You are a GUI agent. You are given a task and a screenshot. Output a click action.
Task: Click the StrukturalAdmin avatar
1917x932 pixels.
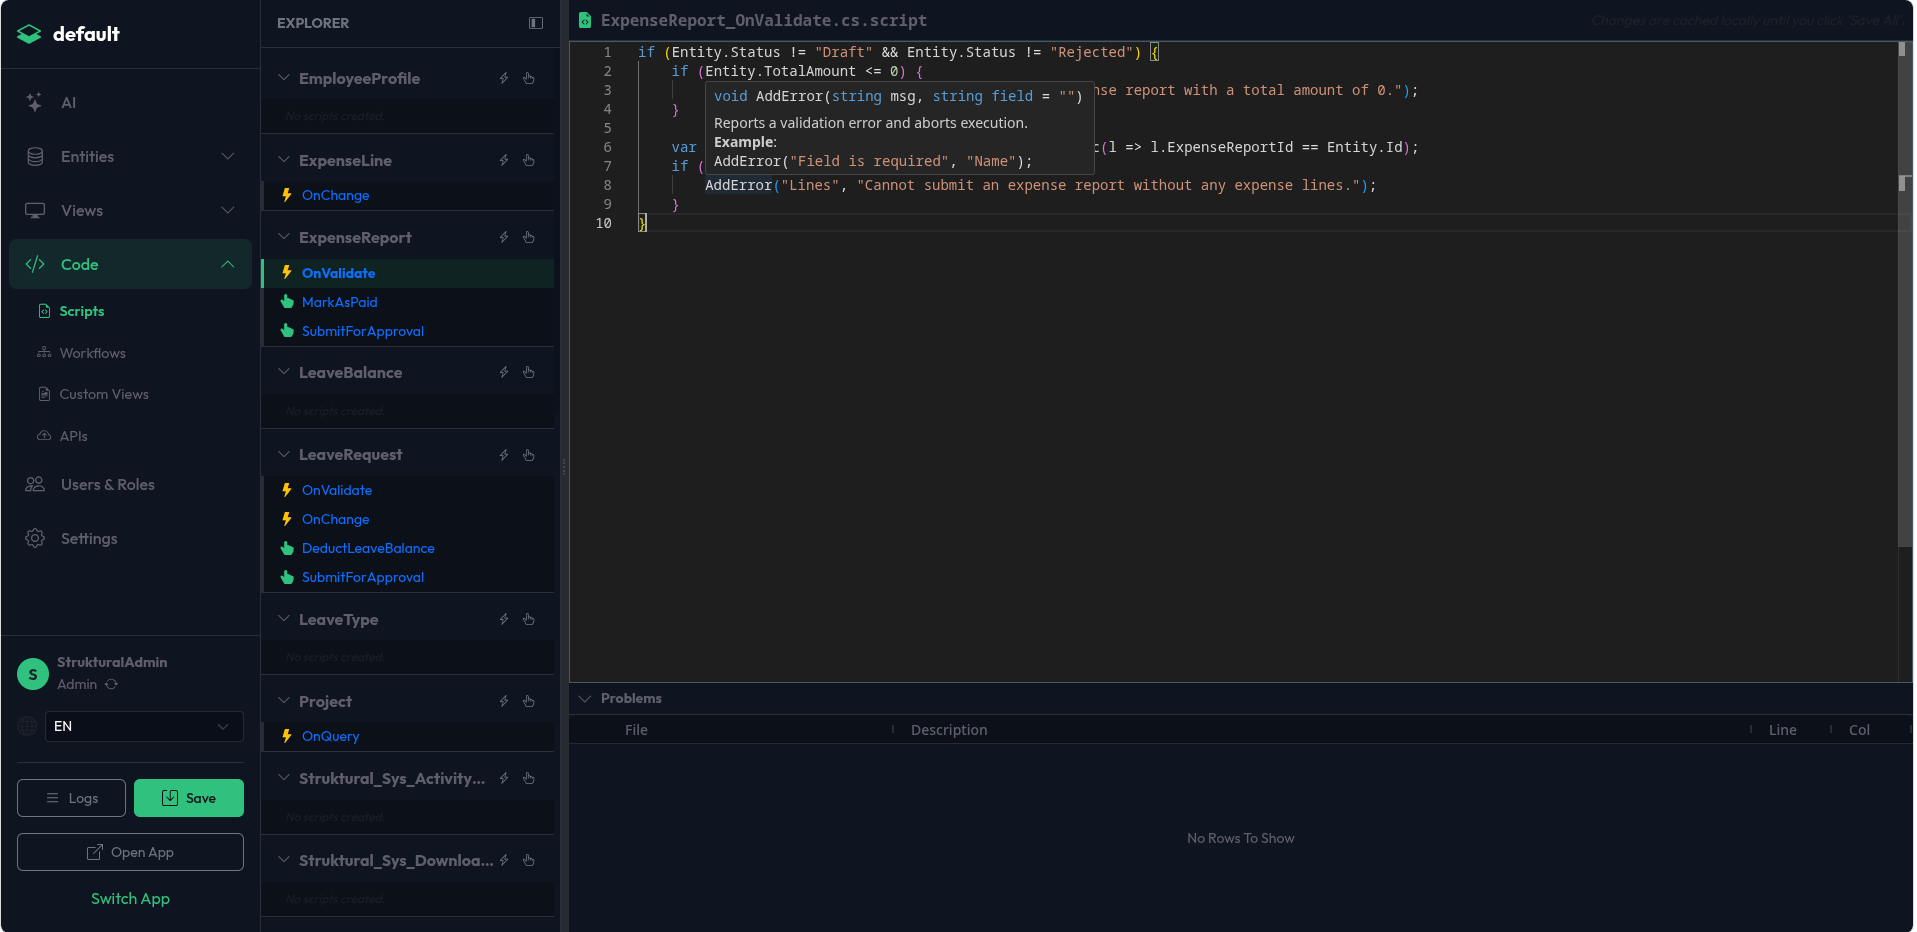(x=33, y=674)
